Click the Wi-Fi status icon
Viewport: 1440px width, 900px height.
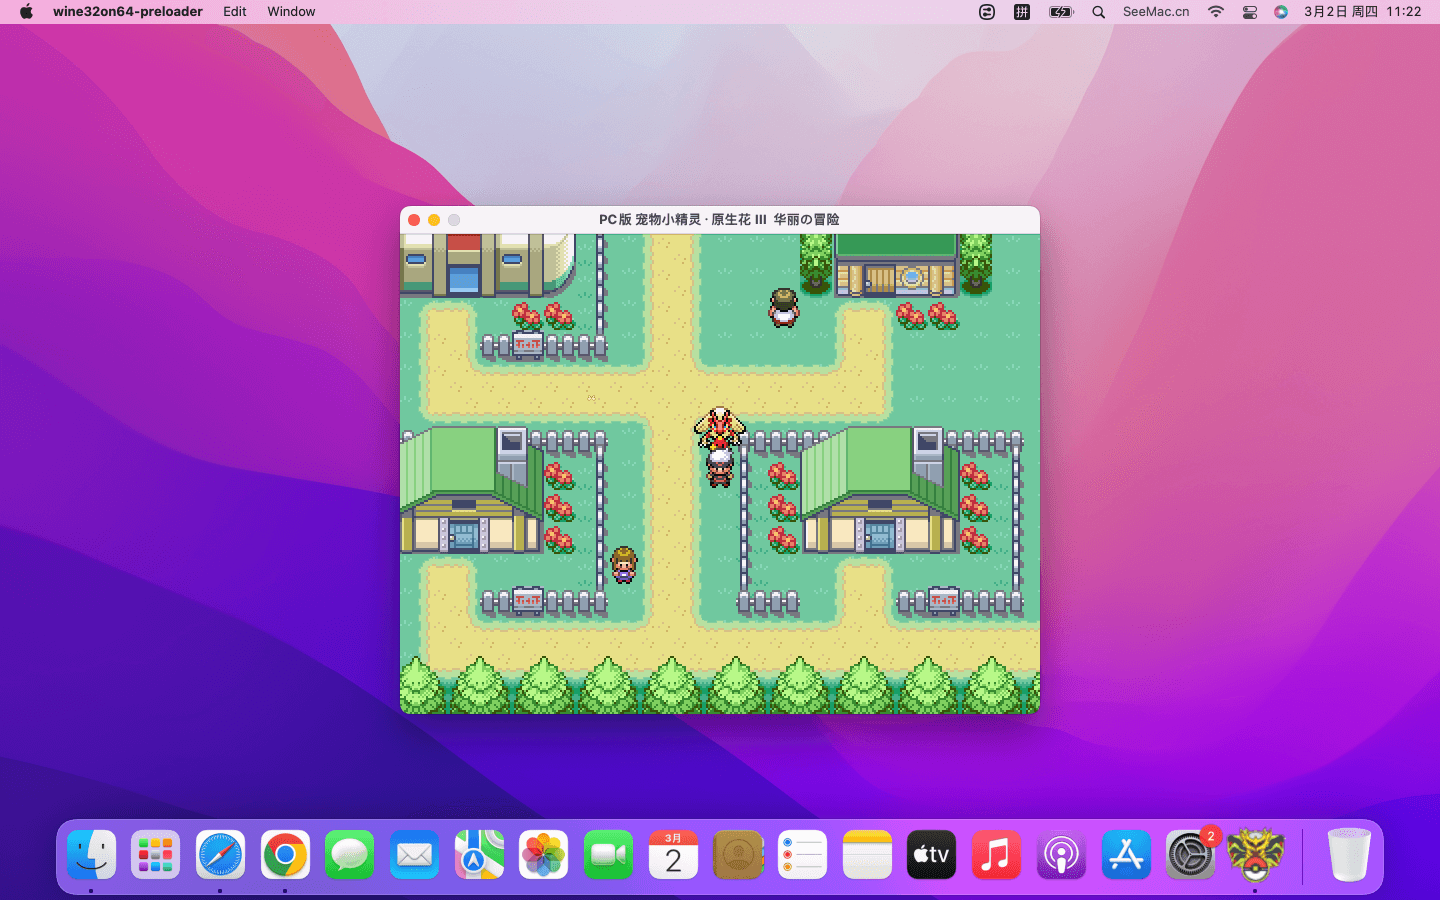click(1216, 12)
